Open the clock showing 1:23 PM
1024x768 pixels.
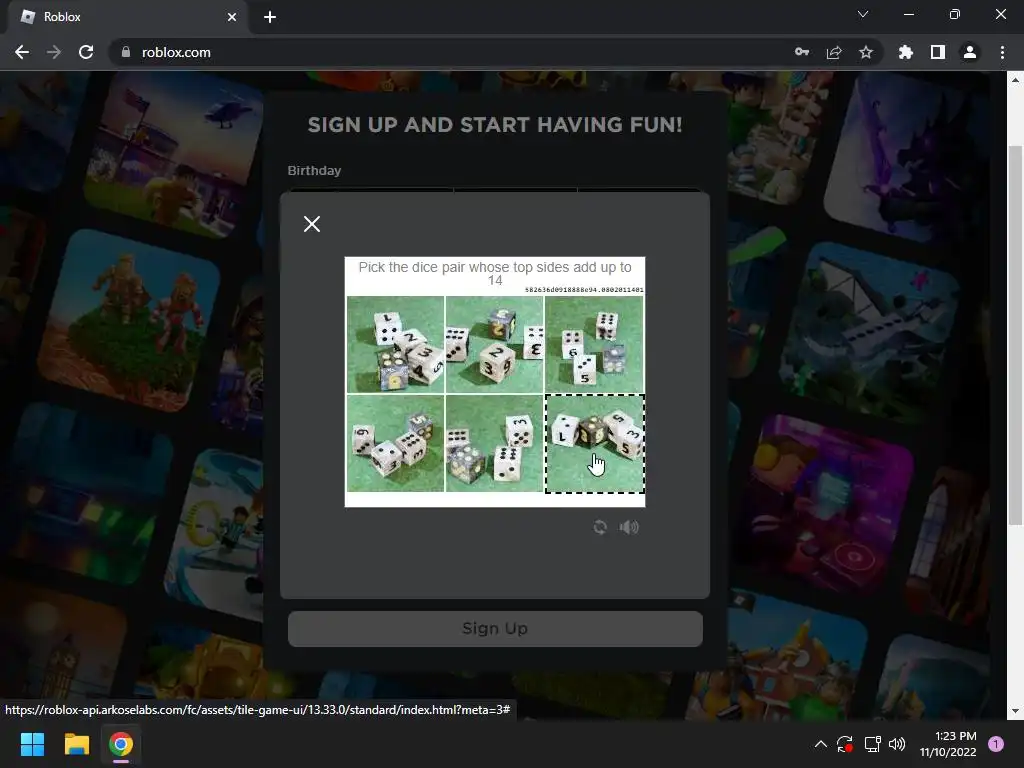coord(948,744)
